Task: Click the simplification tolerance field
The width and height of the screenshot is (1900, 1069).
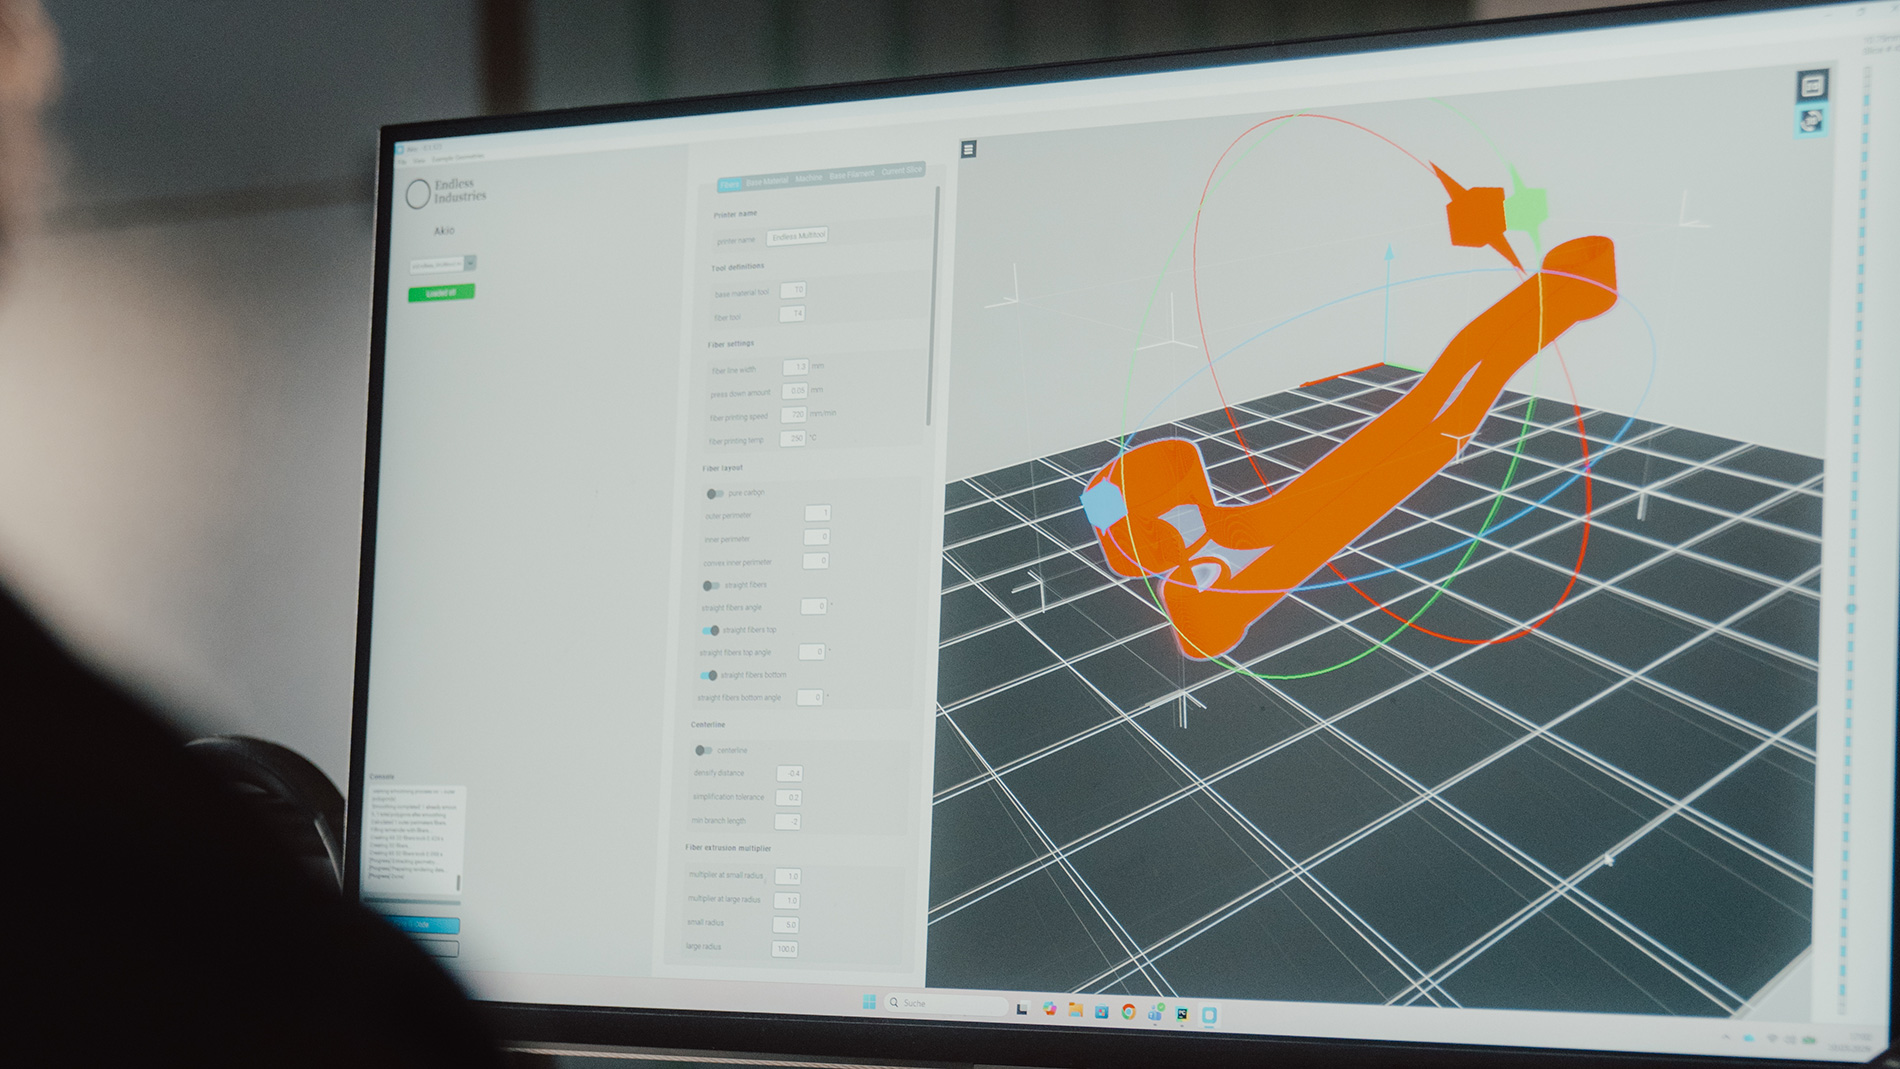Action: click(789, 797)
